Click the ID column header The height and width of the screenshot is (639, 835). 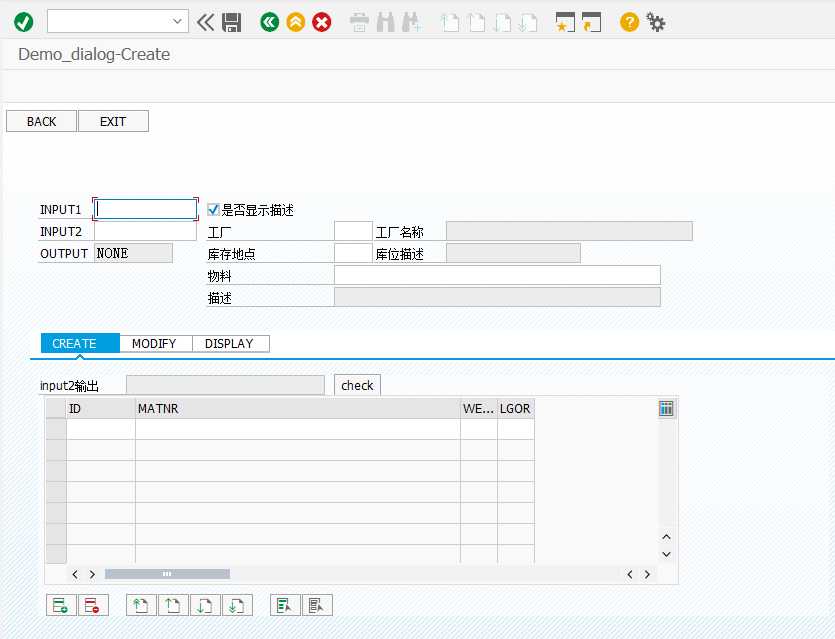point(101,408)
